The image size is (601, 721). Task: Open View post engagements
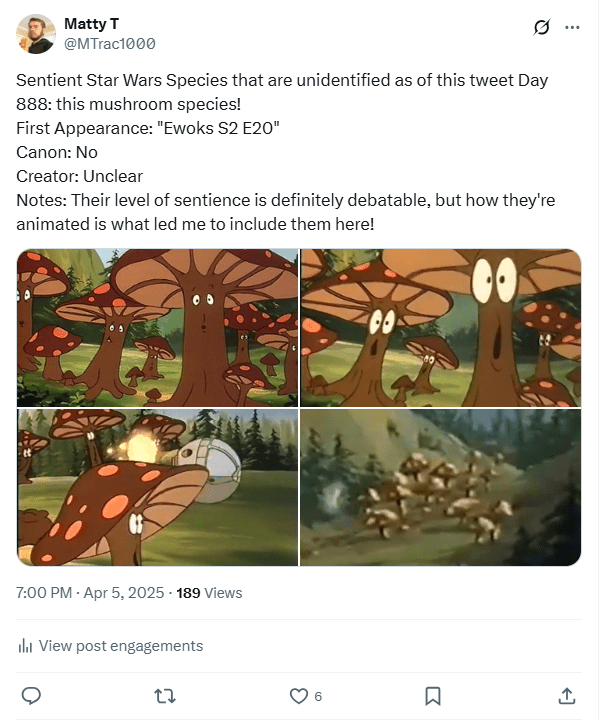point(120,646)
